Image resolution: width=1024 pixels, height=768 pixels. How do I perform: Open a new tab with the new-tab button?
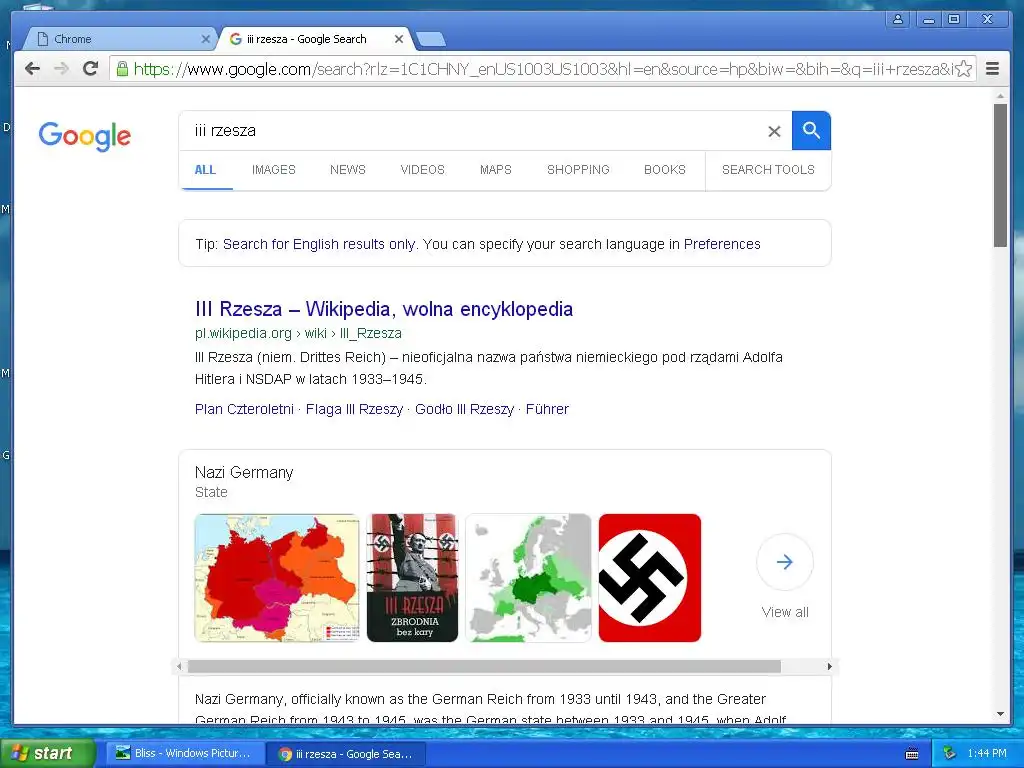click(x=431, y=39)
